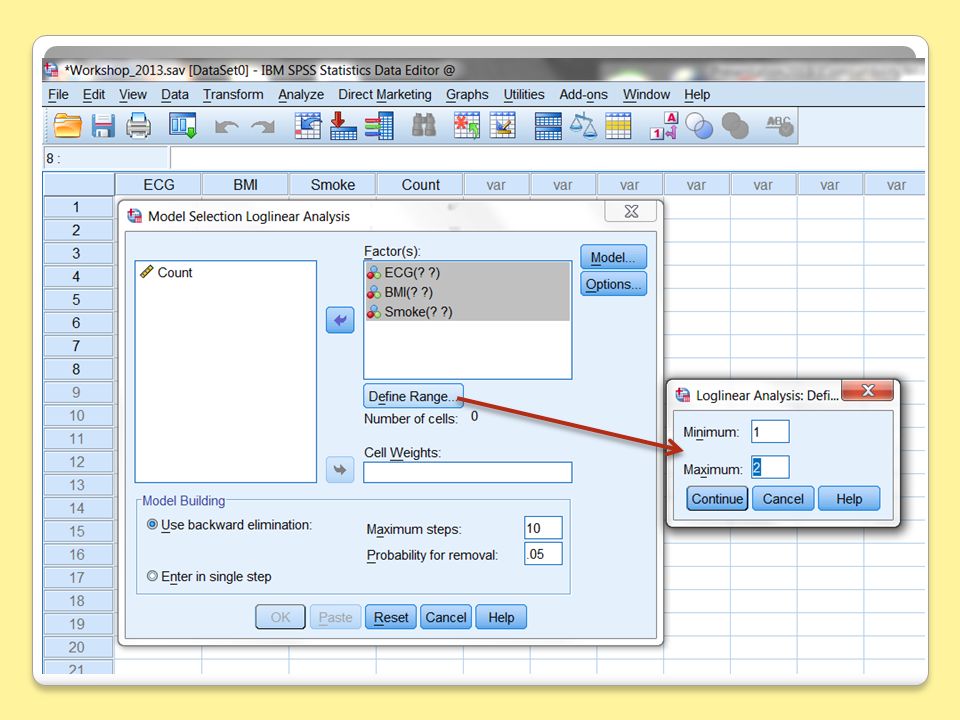This screenshot has width=960, height=720.
Task: Click Cancel in Model Selection Loglinear dialog
Action: click(446, 617)
